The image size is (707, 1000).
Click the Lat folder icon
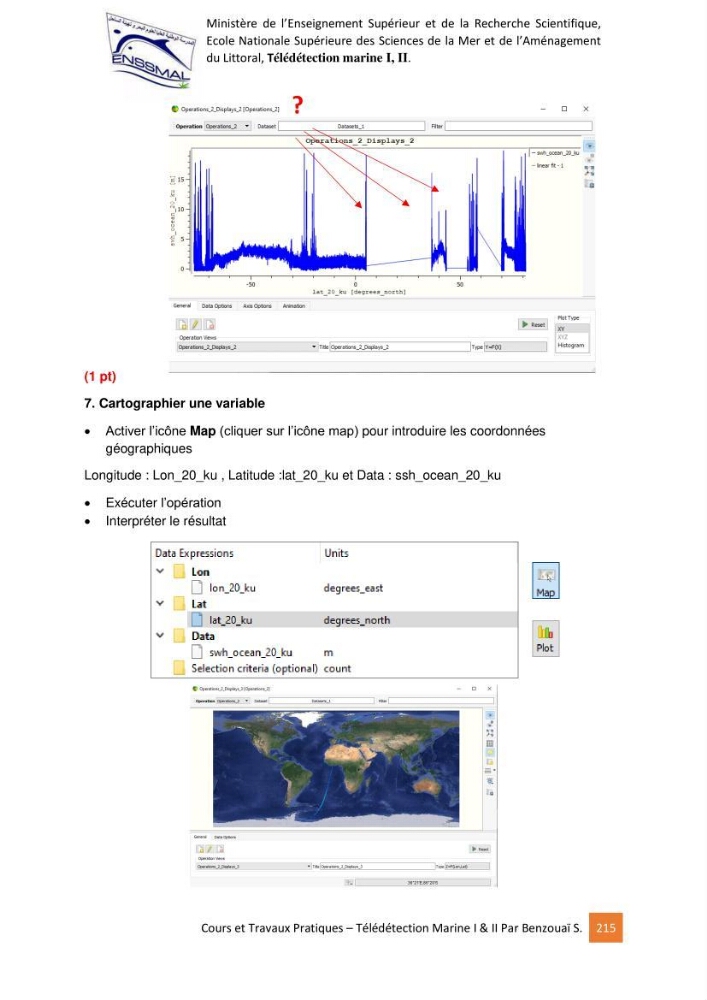pyautogui.click(x=180, y=603)
